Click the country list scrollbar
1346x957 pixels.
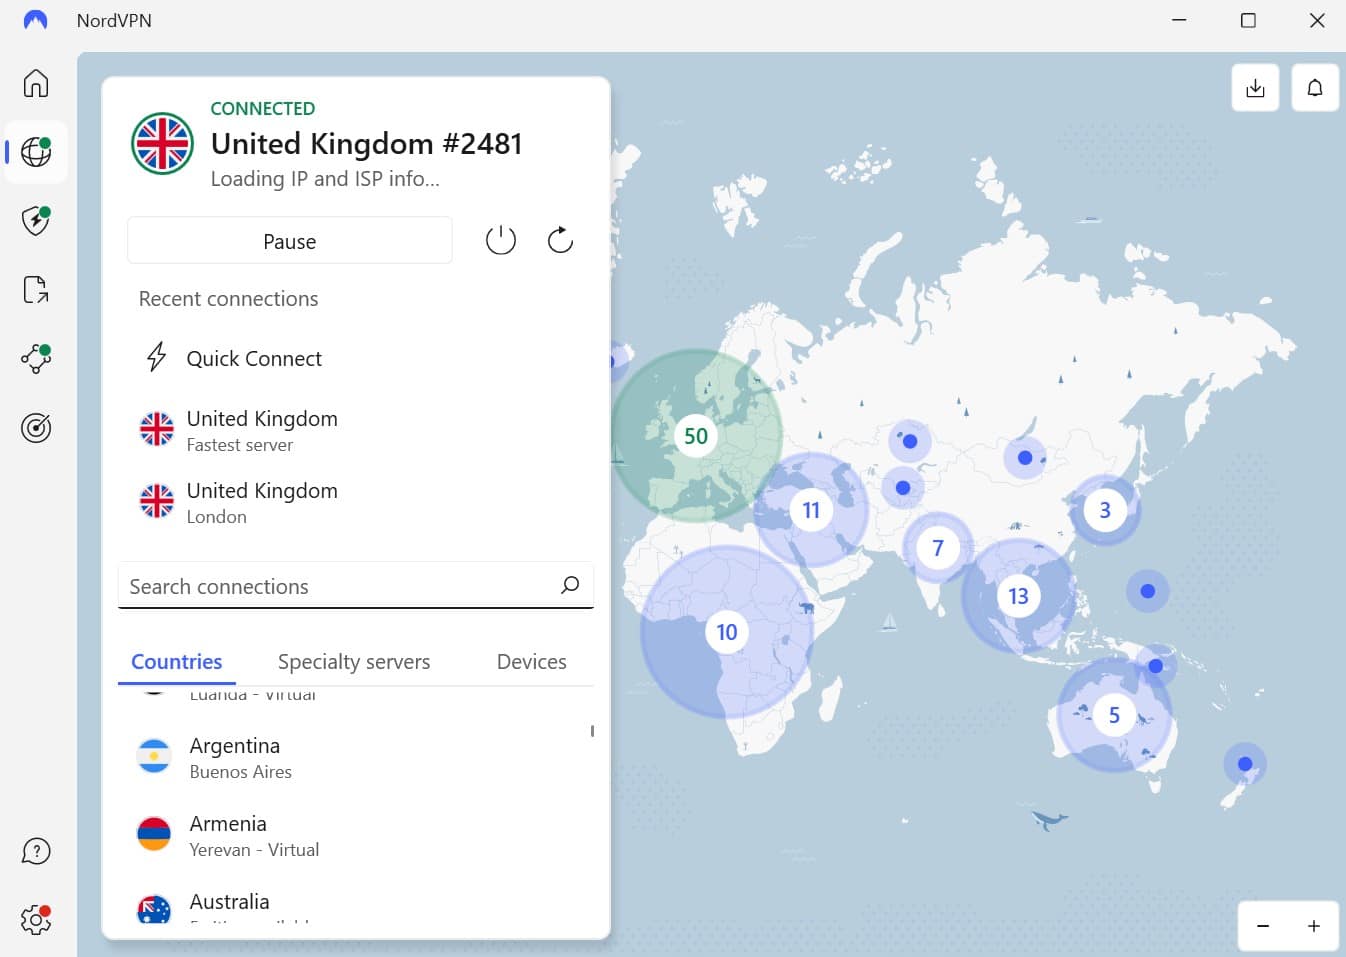click(592, 731)
